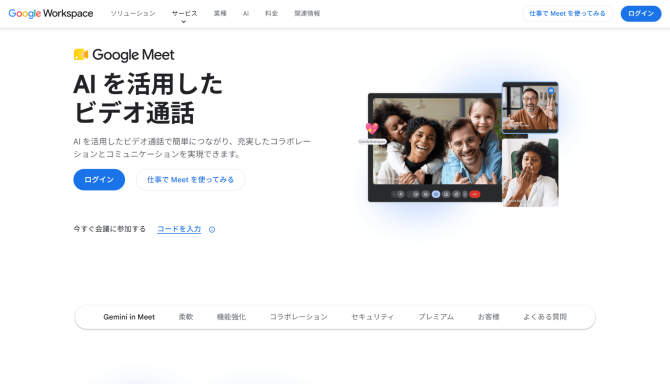Expand the サービス dropdown chevron
670x384 pixels.
(x=184, y=22)
